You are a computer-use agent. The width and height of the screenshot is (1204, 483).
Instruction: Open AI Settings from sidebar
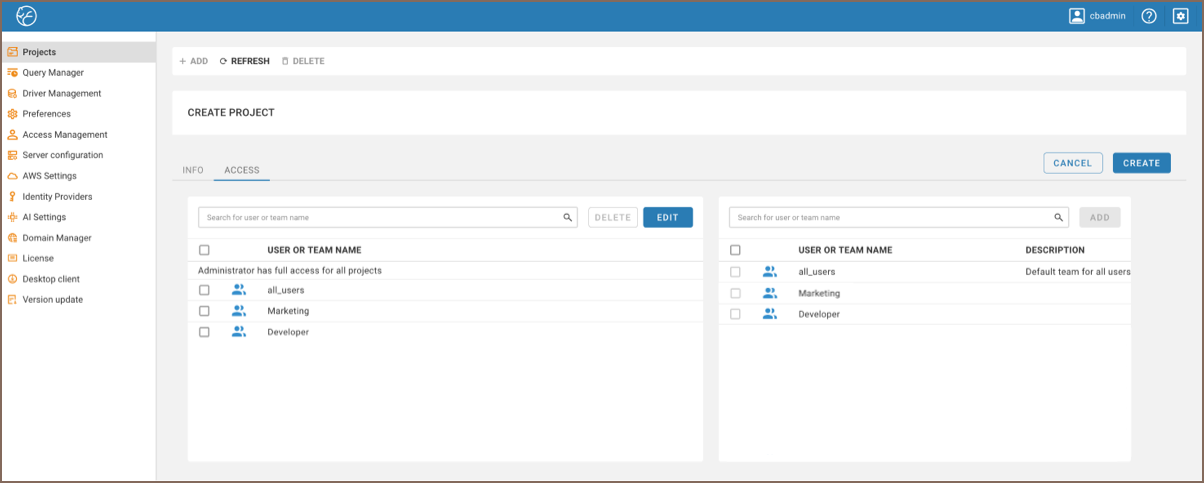click(x=44, y=217)
